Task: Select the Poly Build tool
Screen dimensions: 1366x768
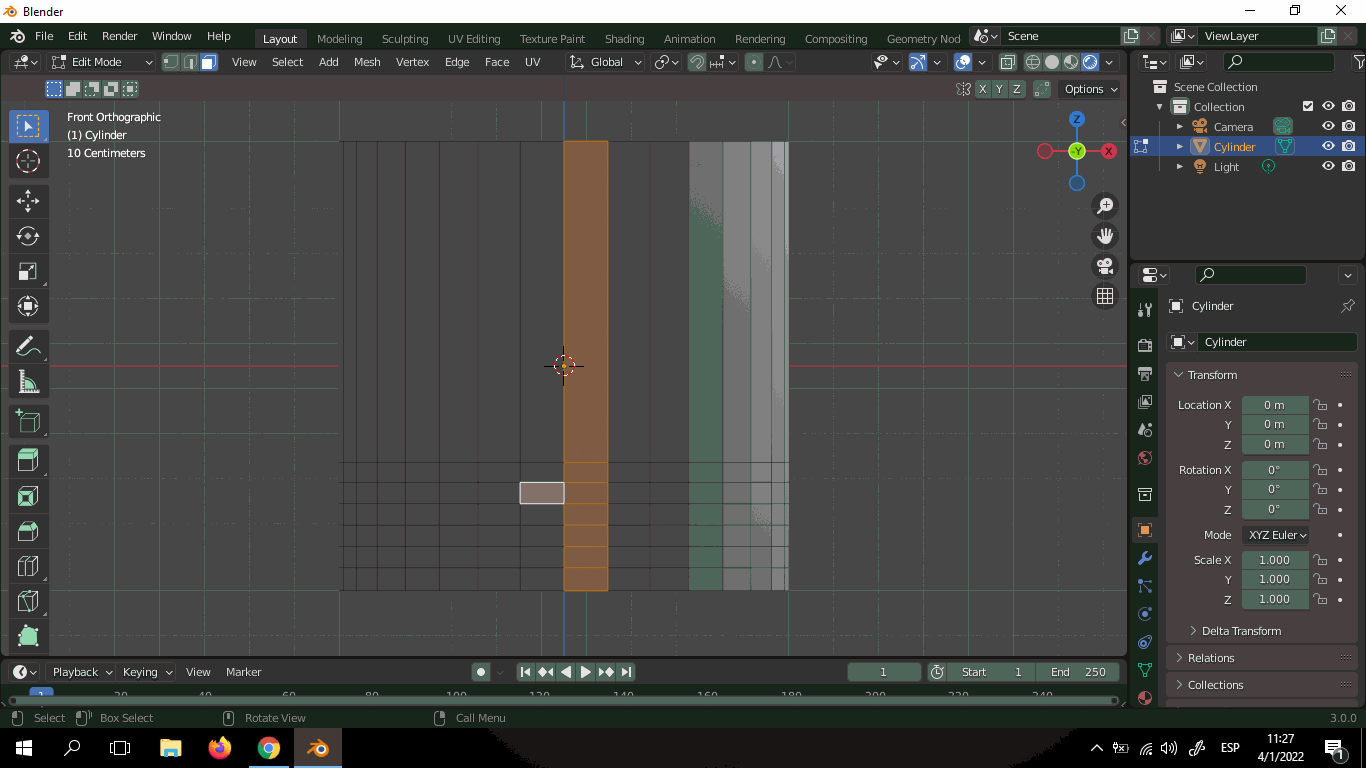Action: coord(28,636)
